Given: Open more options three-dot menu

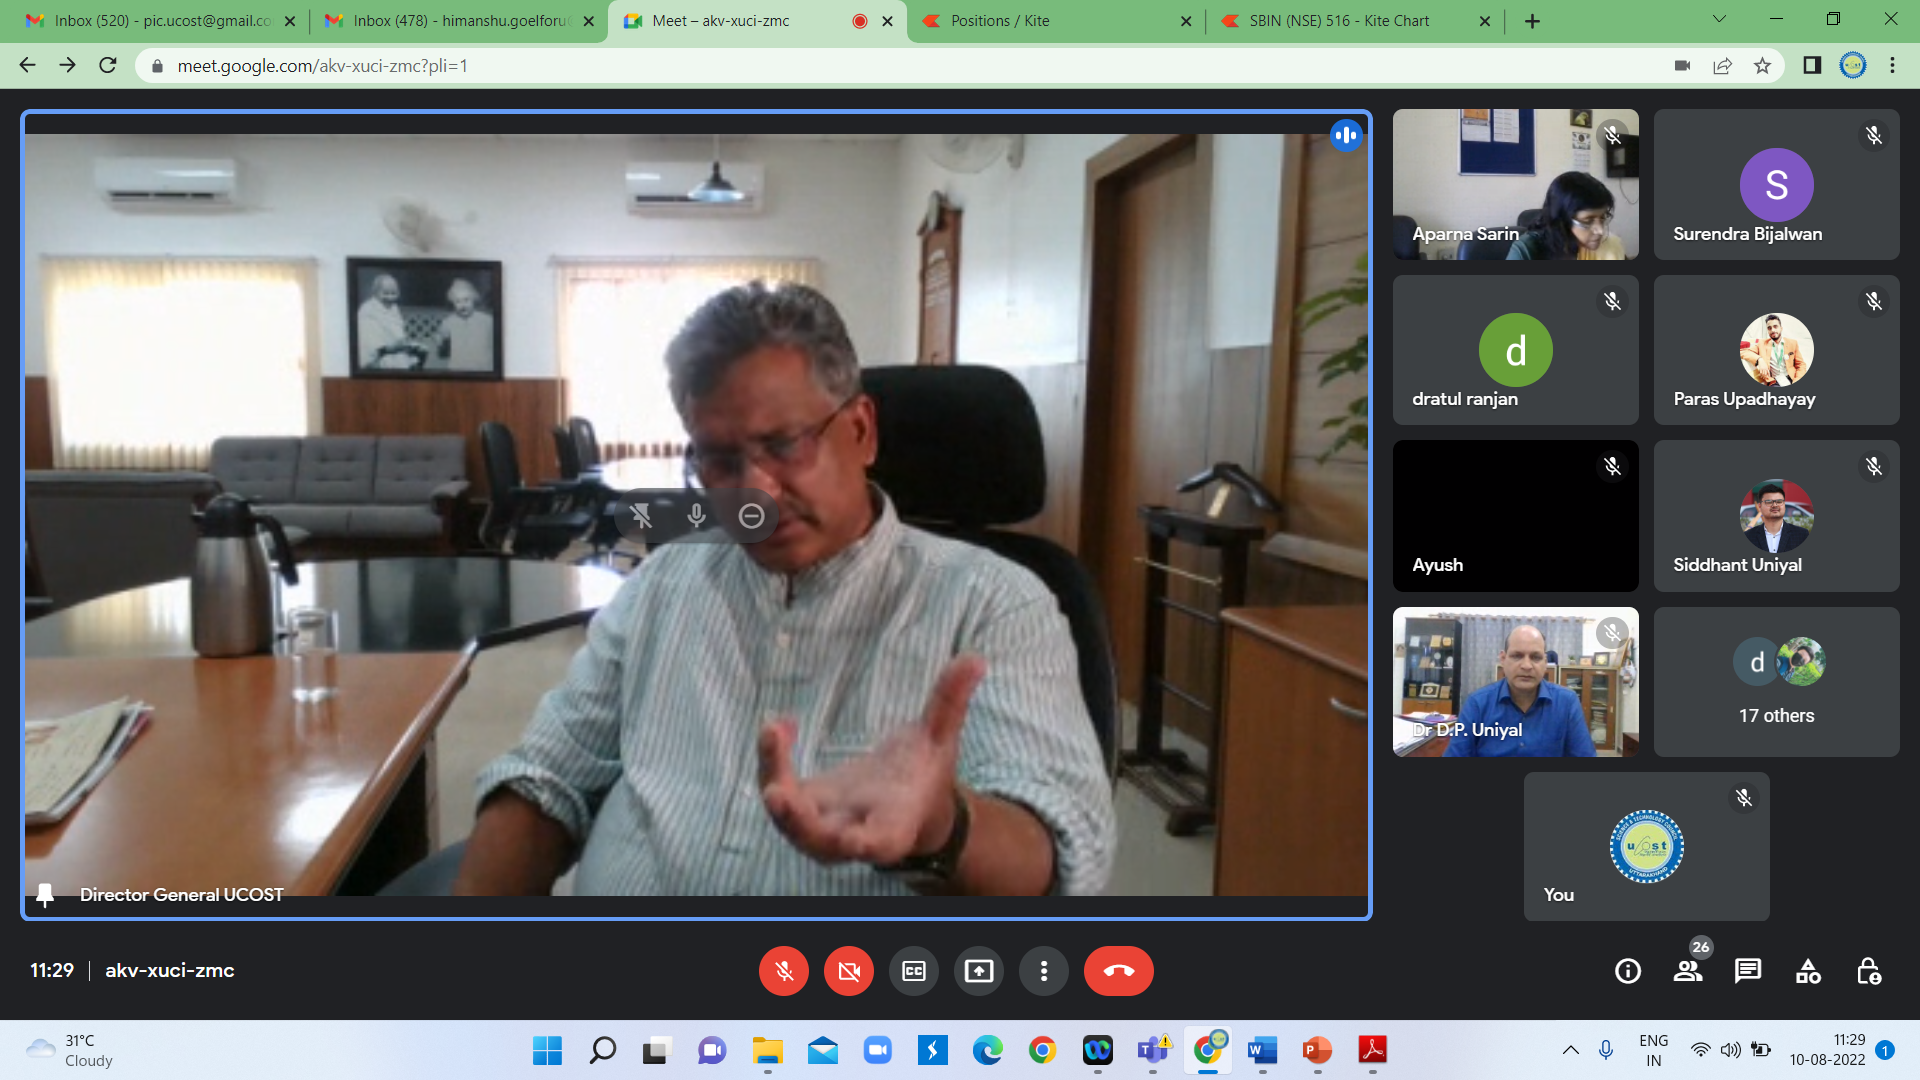Looking at the screenshot, I should [x=1043, y=971].
